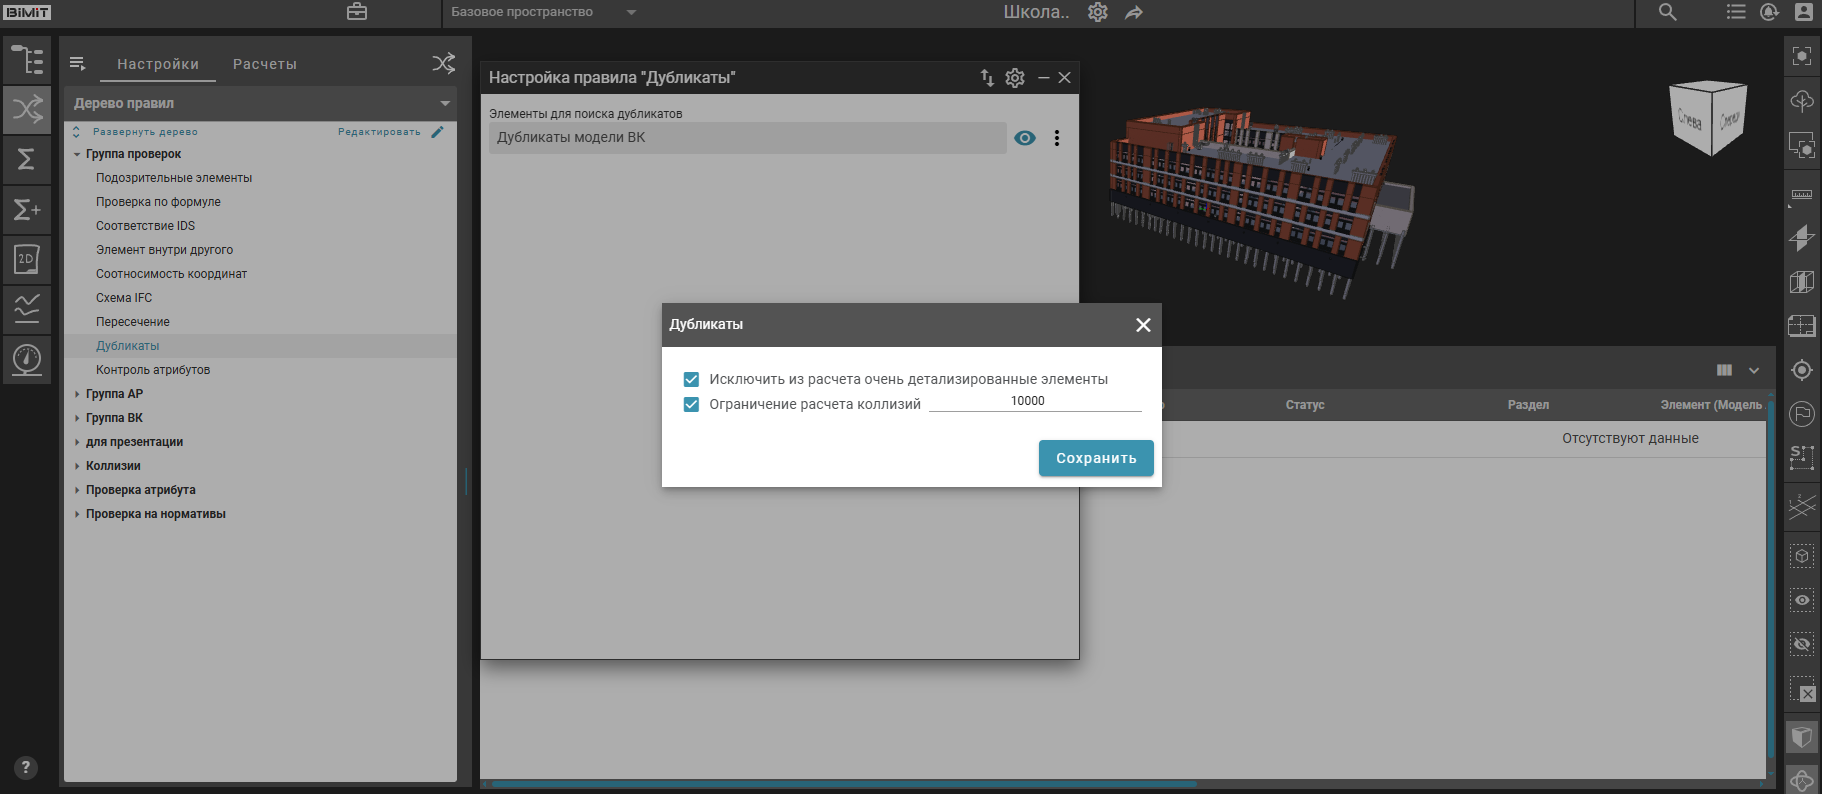Toggle eye visibility for Дубликаты модели ВК
The width and height of the screenshot is (1822, 794).
(x=1025, y=138)
